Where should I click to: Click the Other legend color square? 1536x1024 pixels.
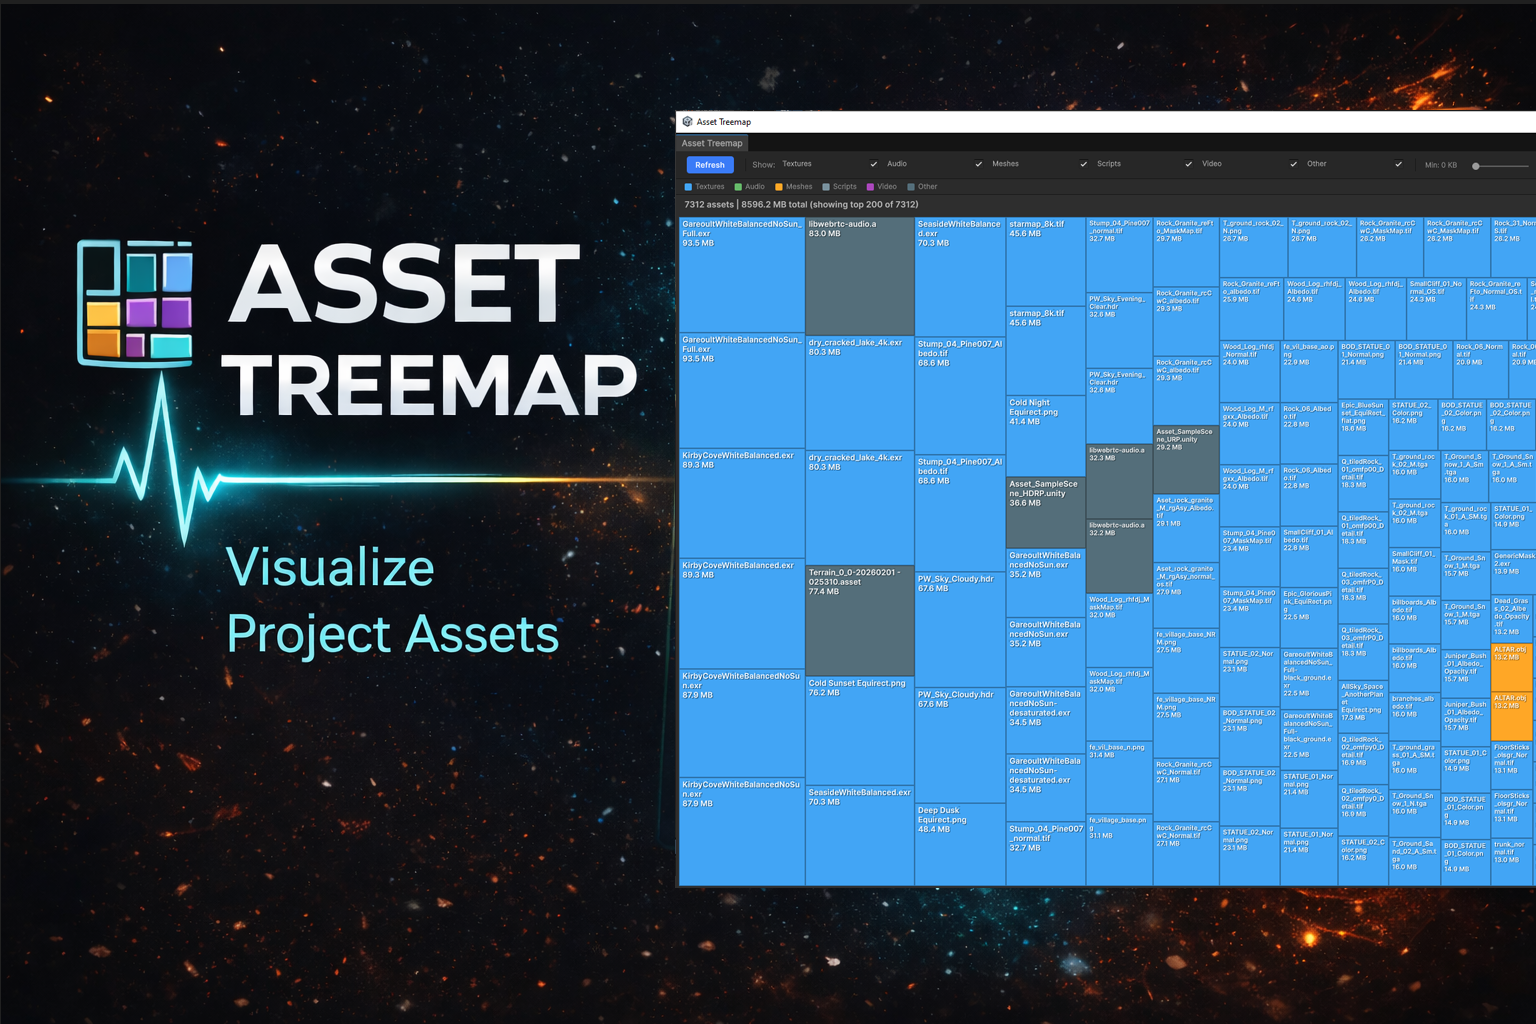coord(911,186)
